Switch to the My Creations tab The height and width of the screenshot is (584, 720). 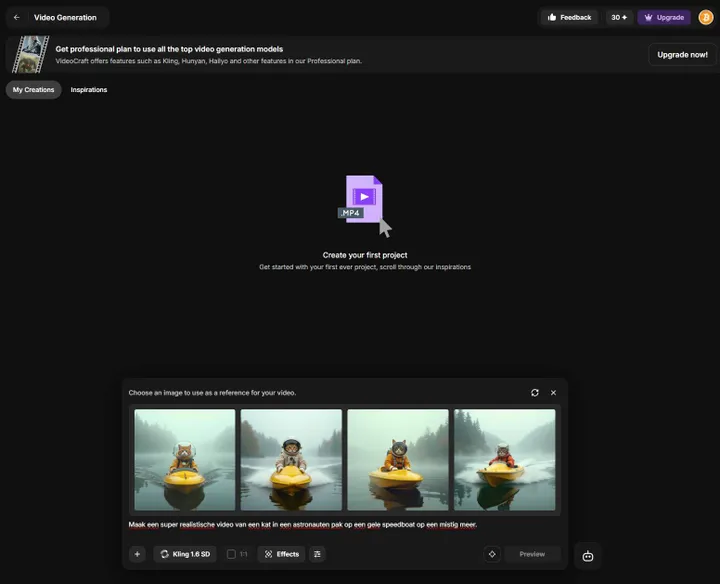tap(33, 90)
